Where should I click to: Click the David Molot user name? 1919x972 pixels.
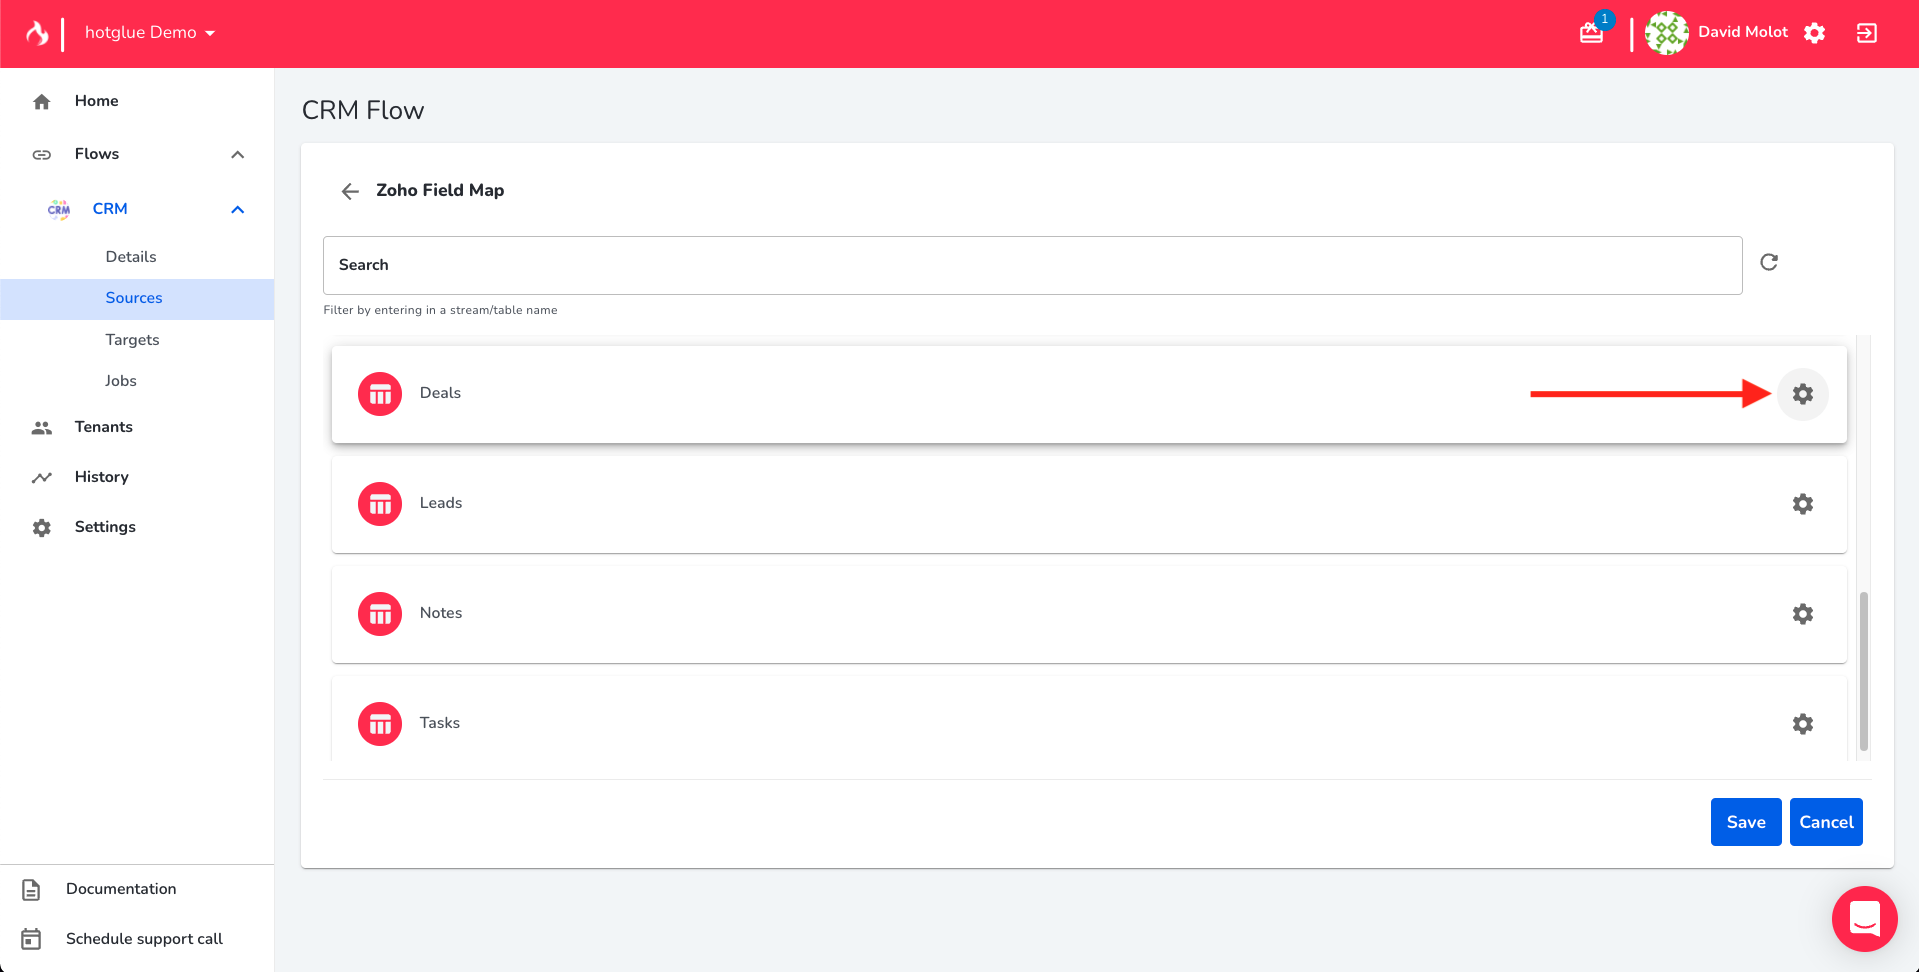click(x=1743, y=32)
